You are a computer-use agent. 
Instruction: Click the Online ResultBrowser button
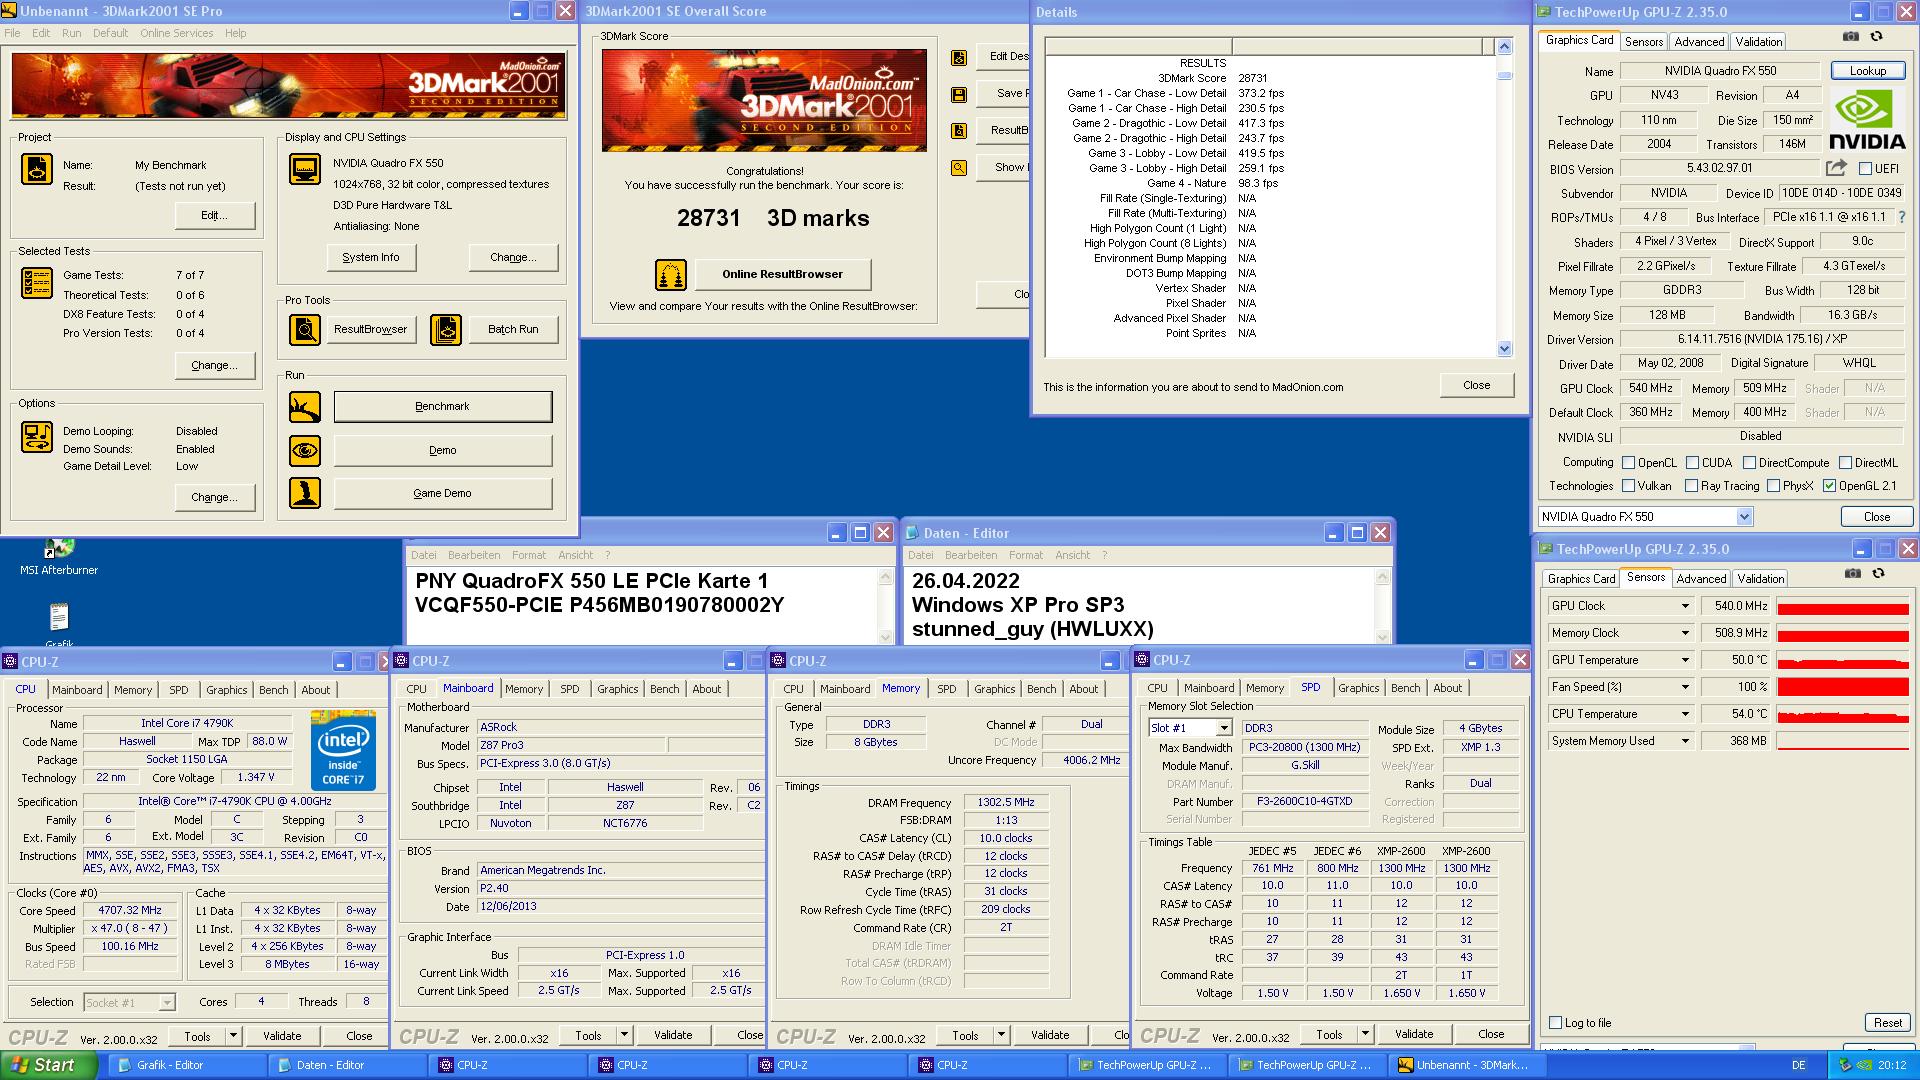[782, 274]
